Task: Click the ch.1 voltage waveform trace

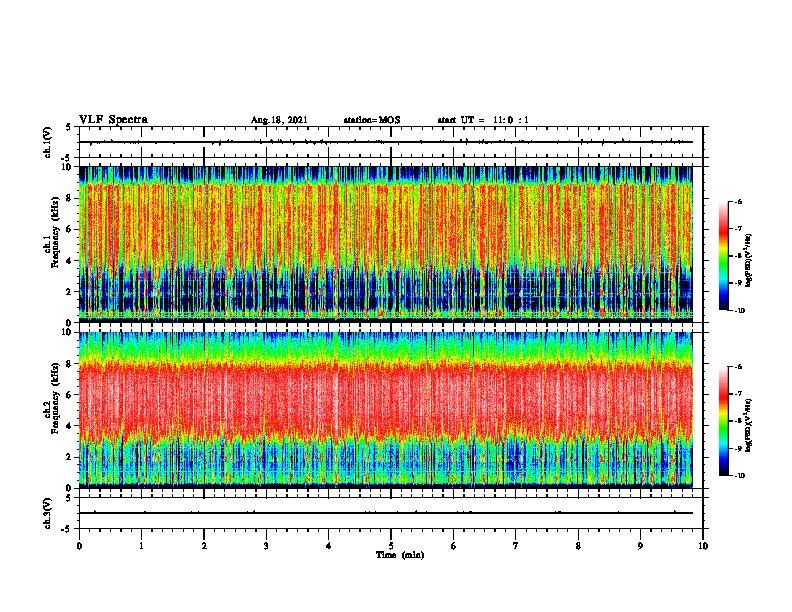Action: coord(386,142)
